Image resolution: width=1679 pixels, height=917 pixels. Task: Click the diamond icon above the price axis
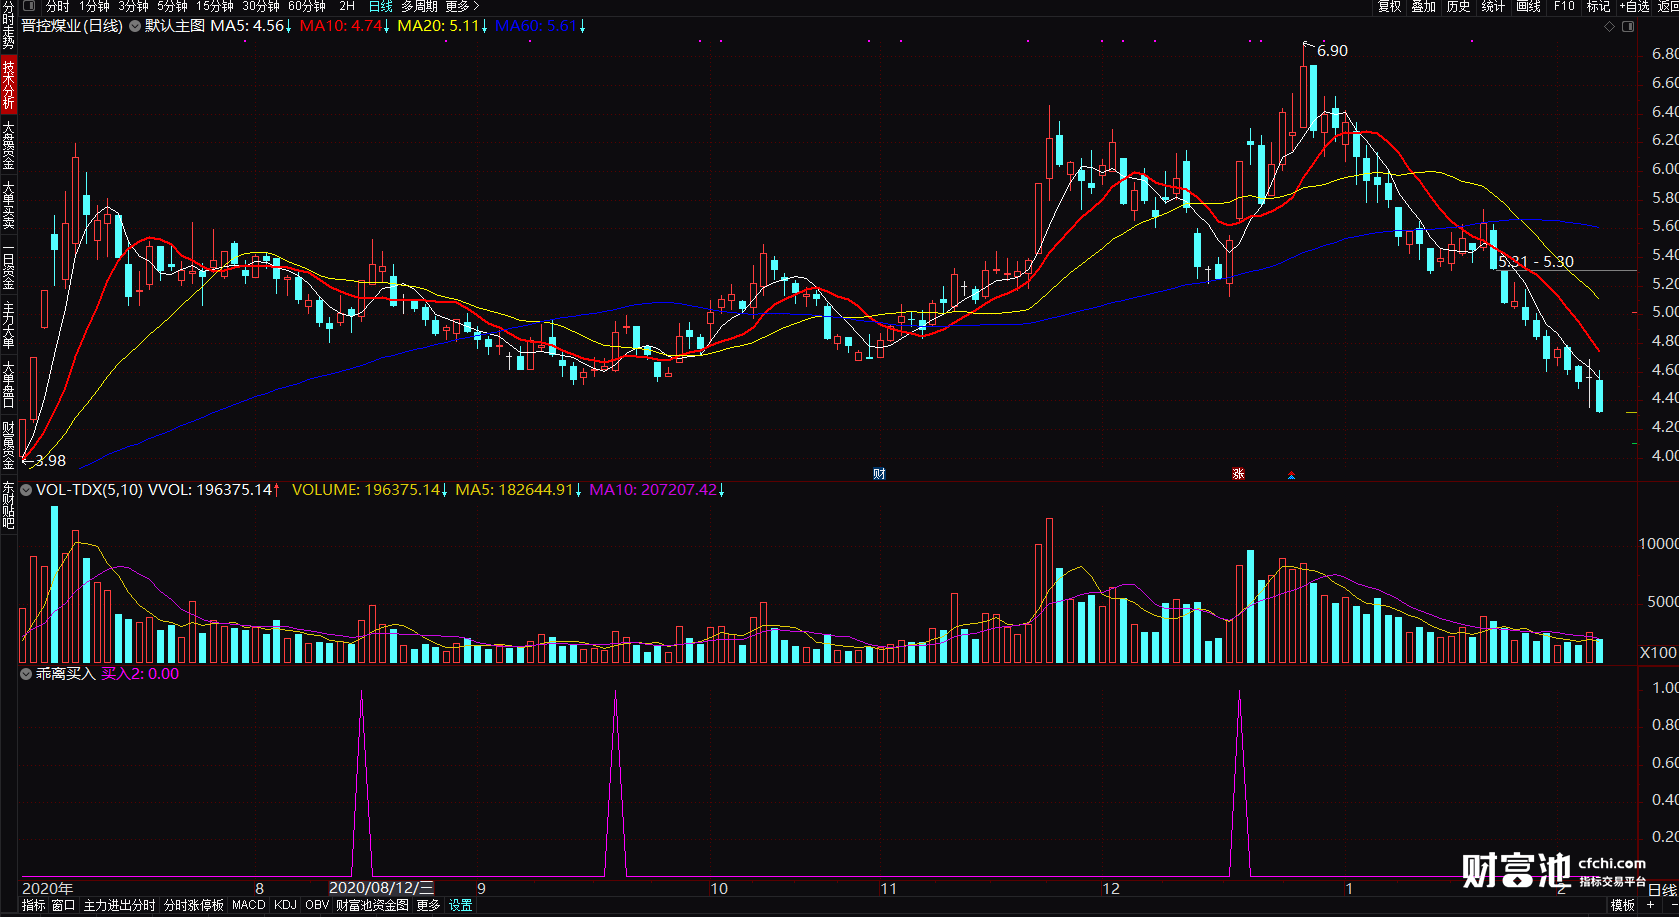pos(1609,26)
